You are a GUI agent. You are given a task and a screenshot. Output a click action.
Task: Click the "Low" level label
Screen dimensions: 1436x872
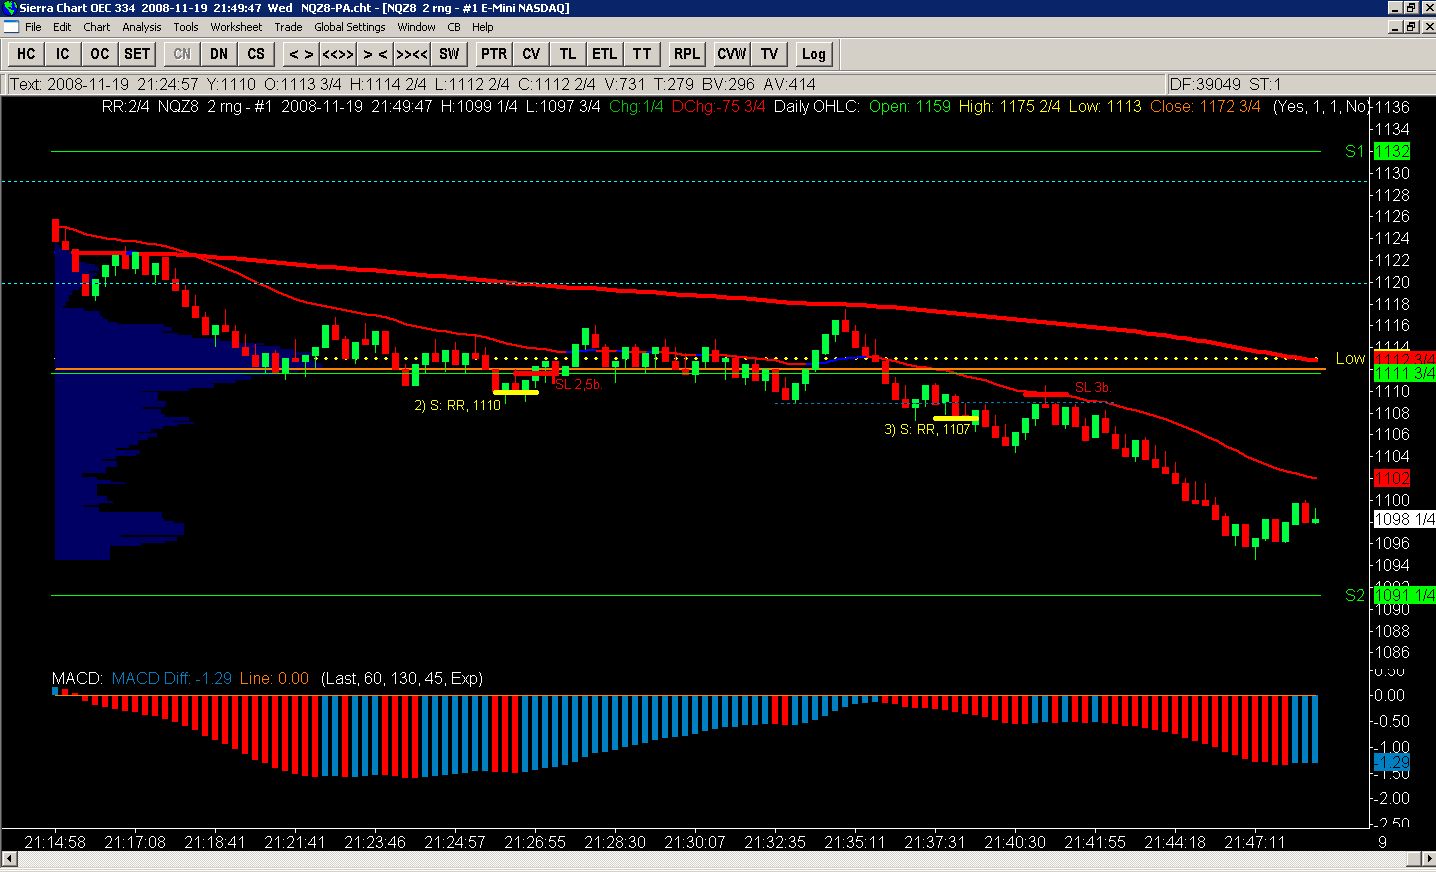(x=1350, y=358)
